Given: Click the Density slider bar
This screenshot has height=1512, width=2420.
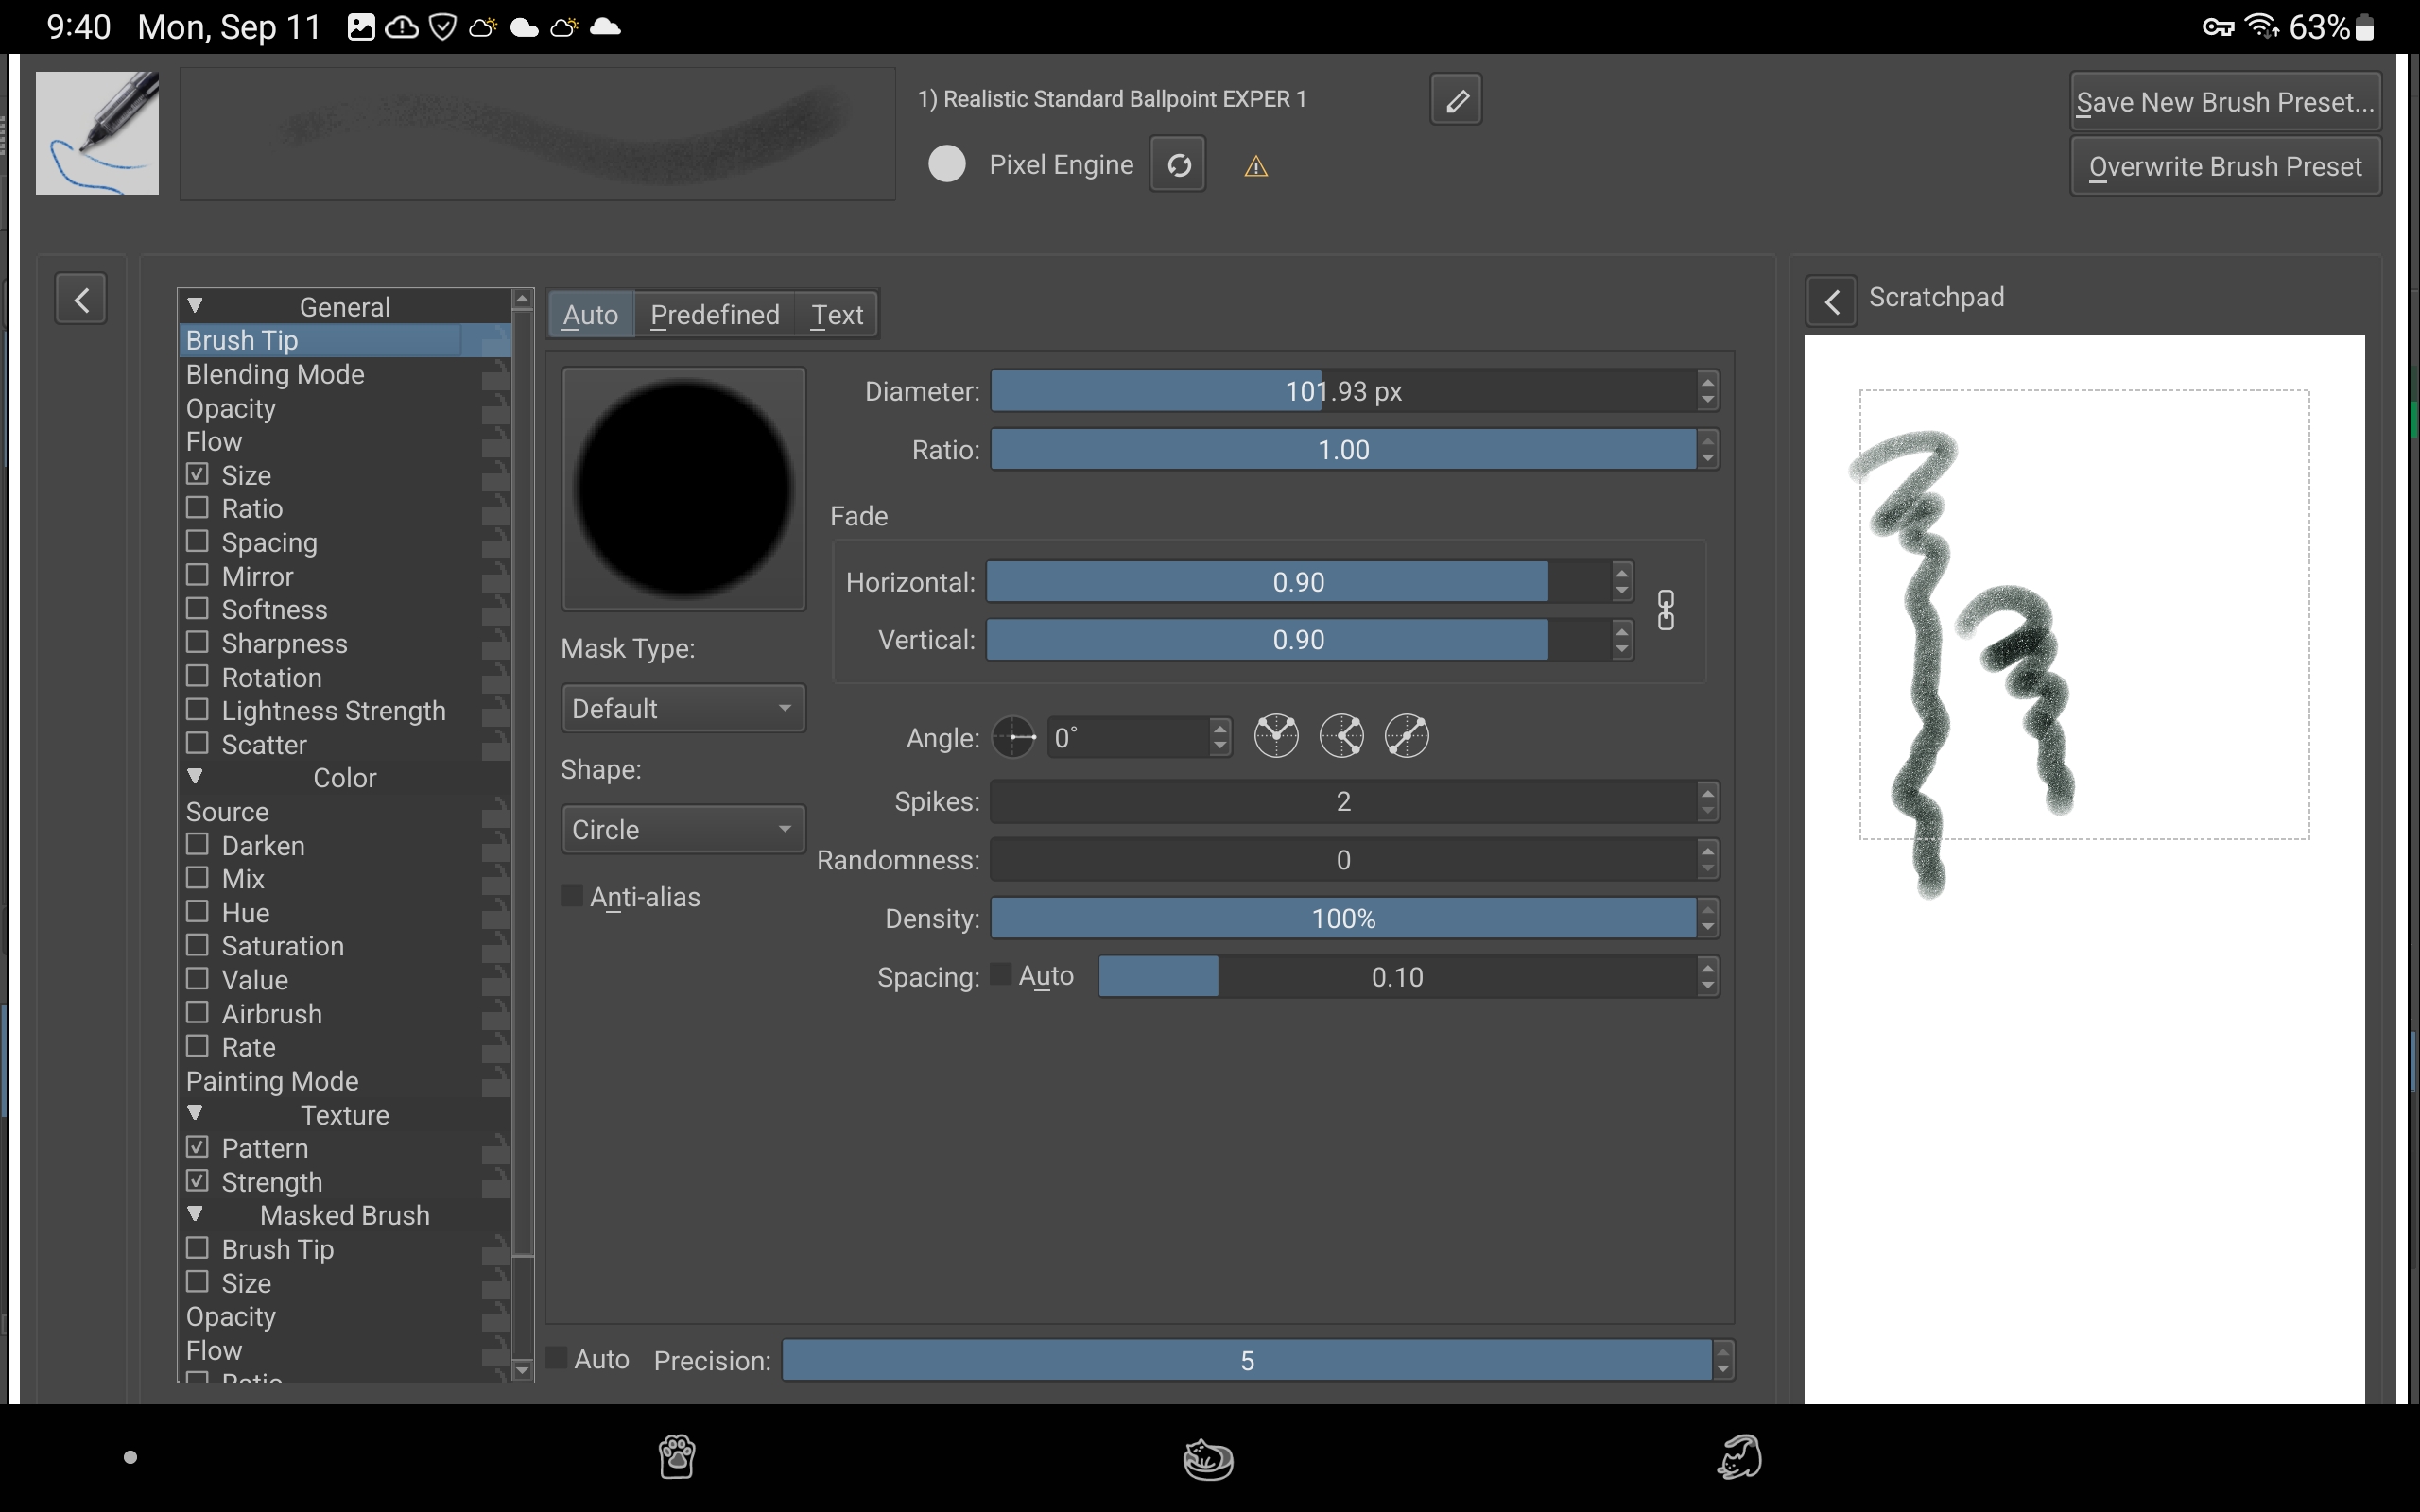Looking at the screenshot, I should (1342, 918).
